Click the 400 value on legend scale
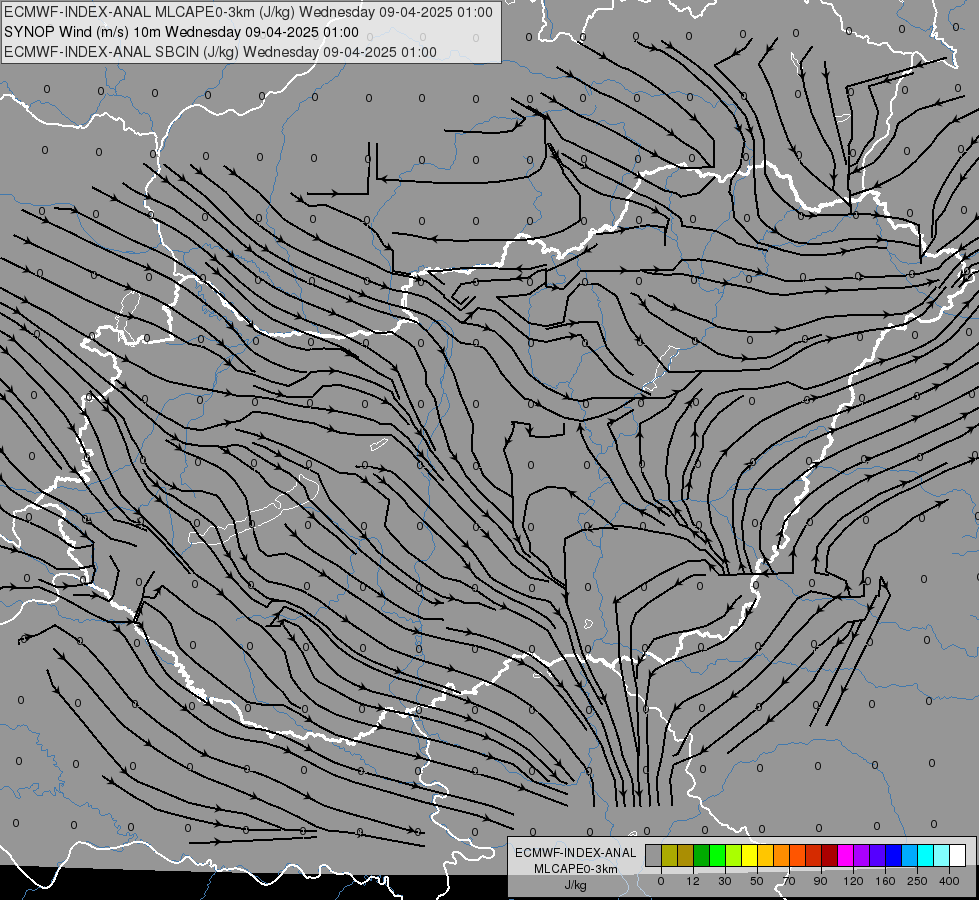979x900 pixels. click(x=949, y=881)
